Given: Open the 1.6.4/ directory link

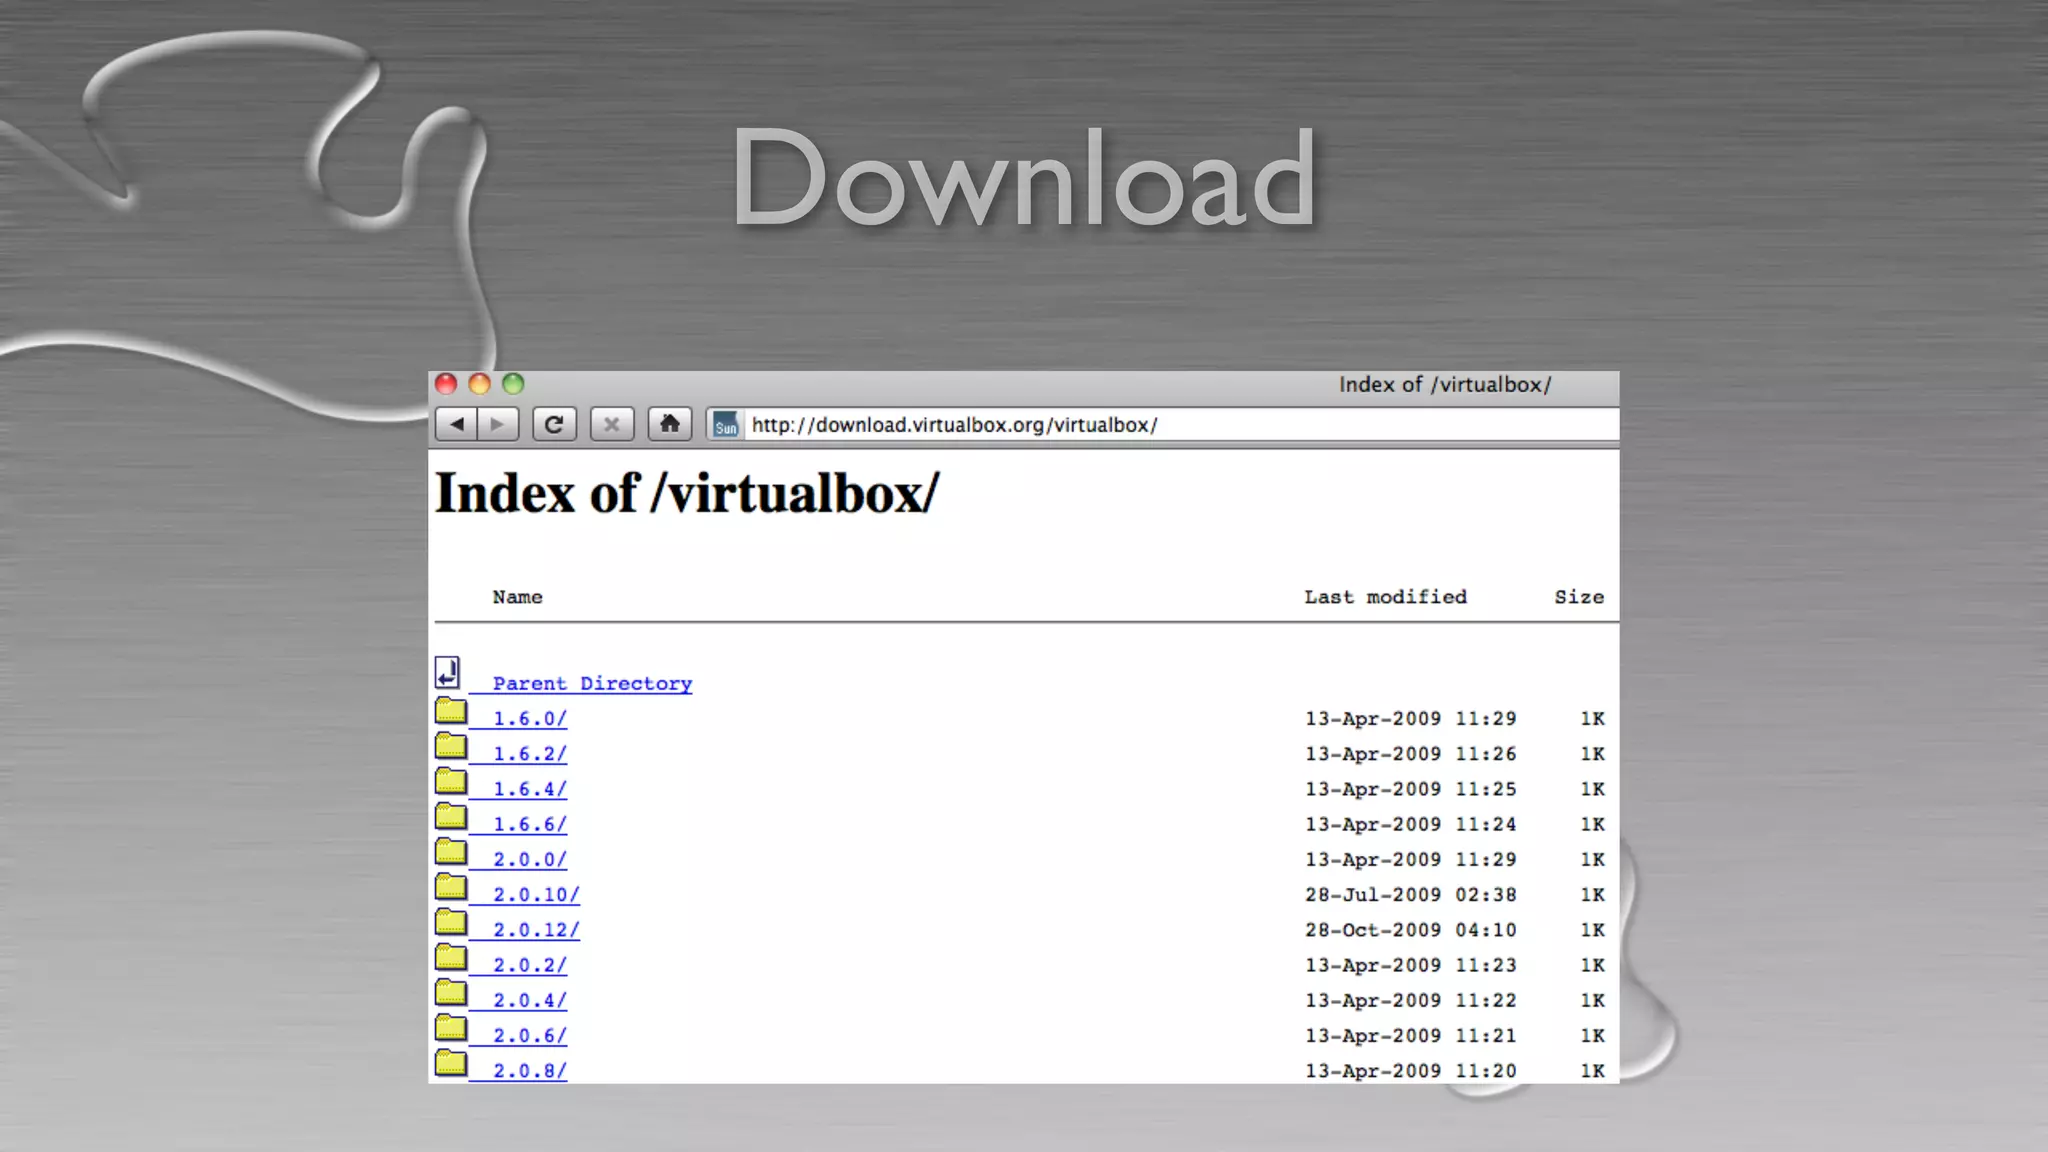Looking at the screenshot, I should (530, 789).
